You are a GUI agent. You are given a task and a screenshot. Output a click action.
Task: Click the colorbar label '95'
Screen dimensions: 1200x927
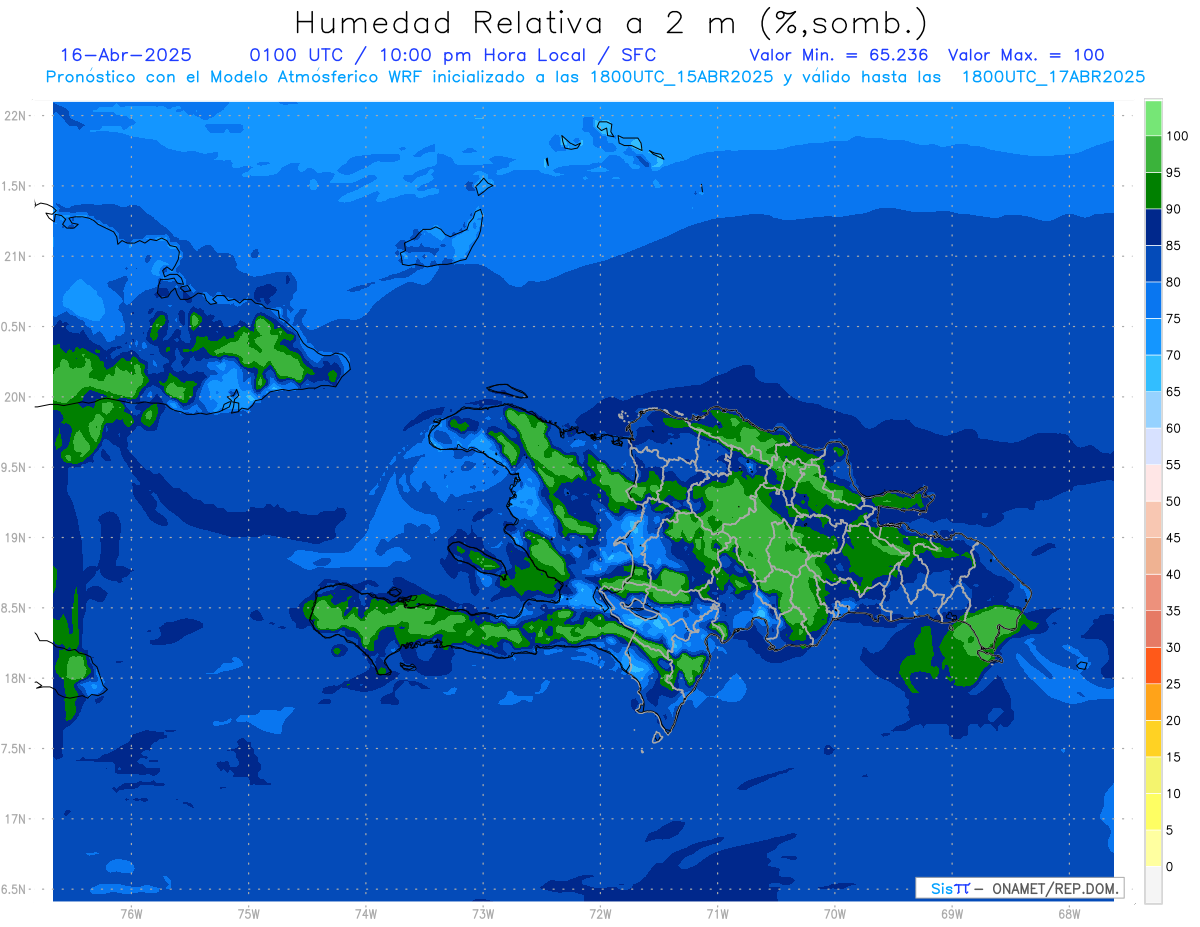pyautogui.click(x=1173, y=173)
